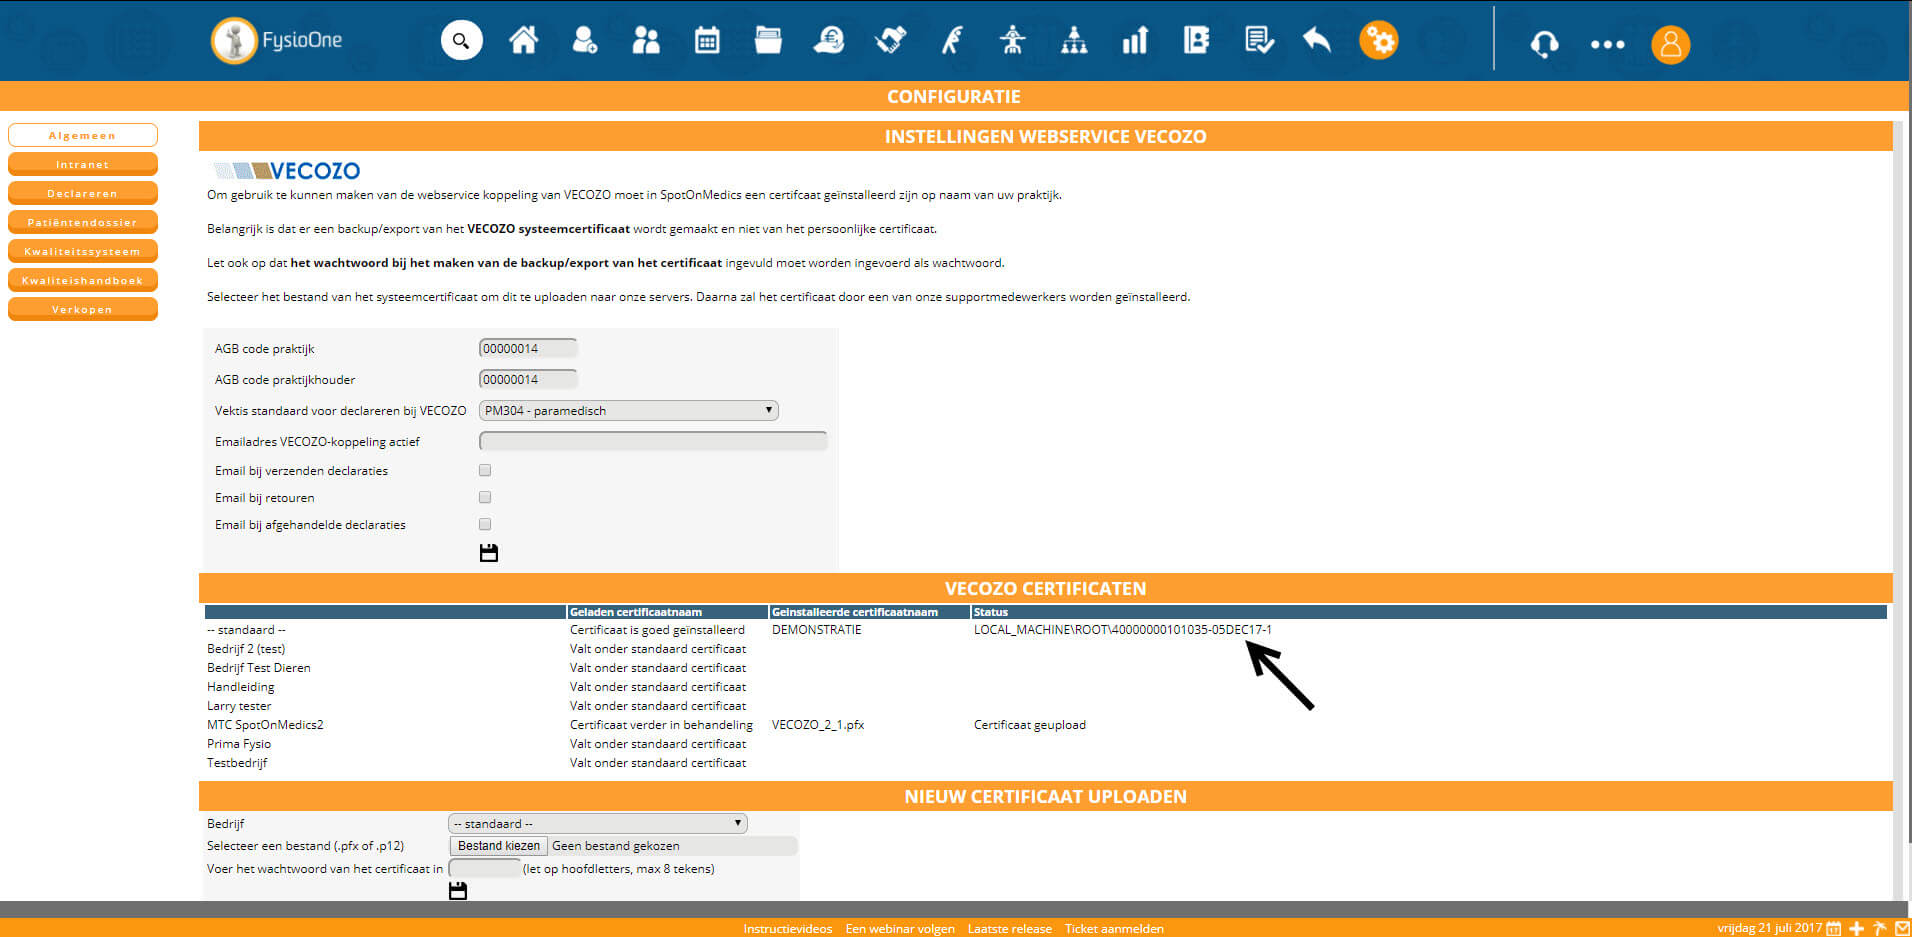Image resolution: width=1912 pixels, height=937 pixels.
Task: Open the euro declarations icon in the toolbar
Action: [x=829, y=41]
